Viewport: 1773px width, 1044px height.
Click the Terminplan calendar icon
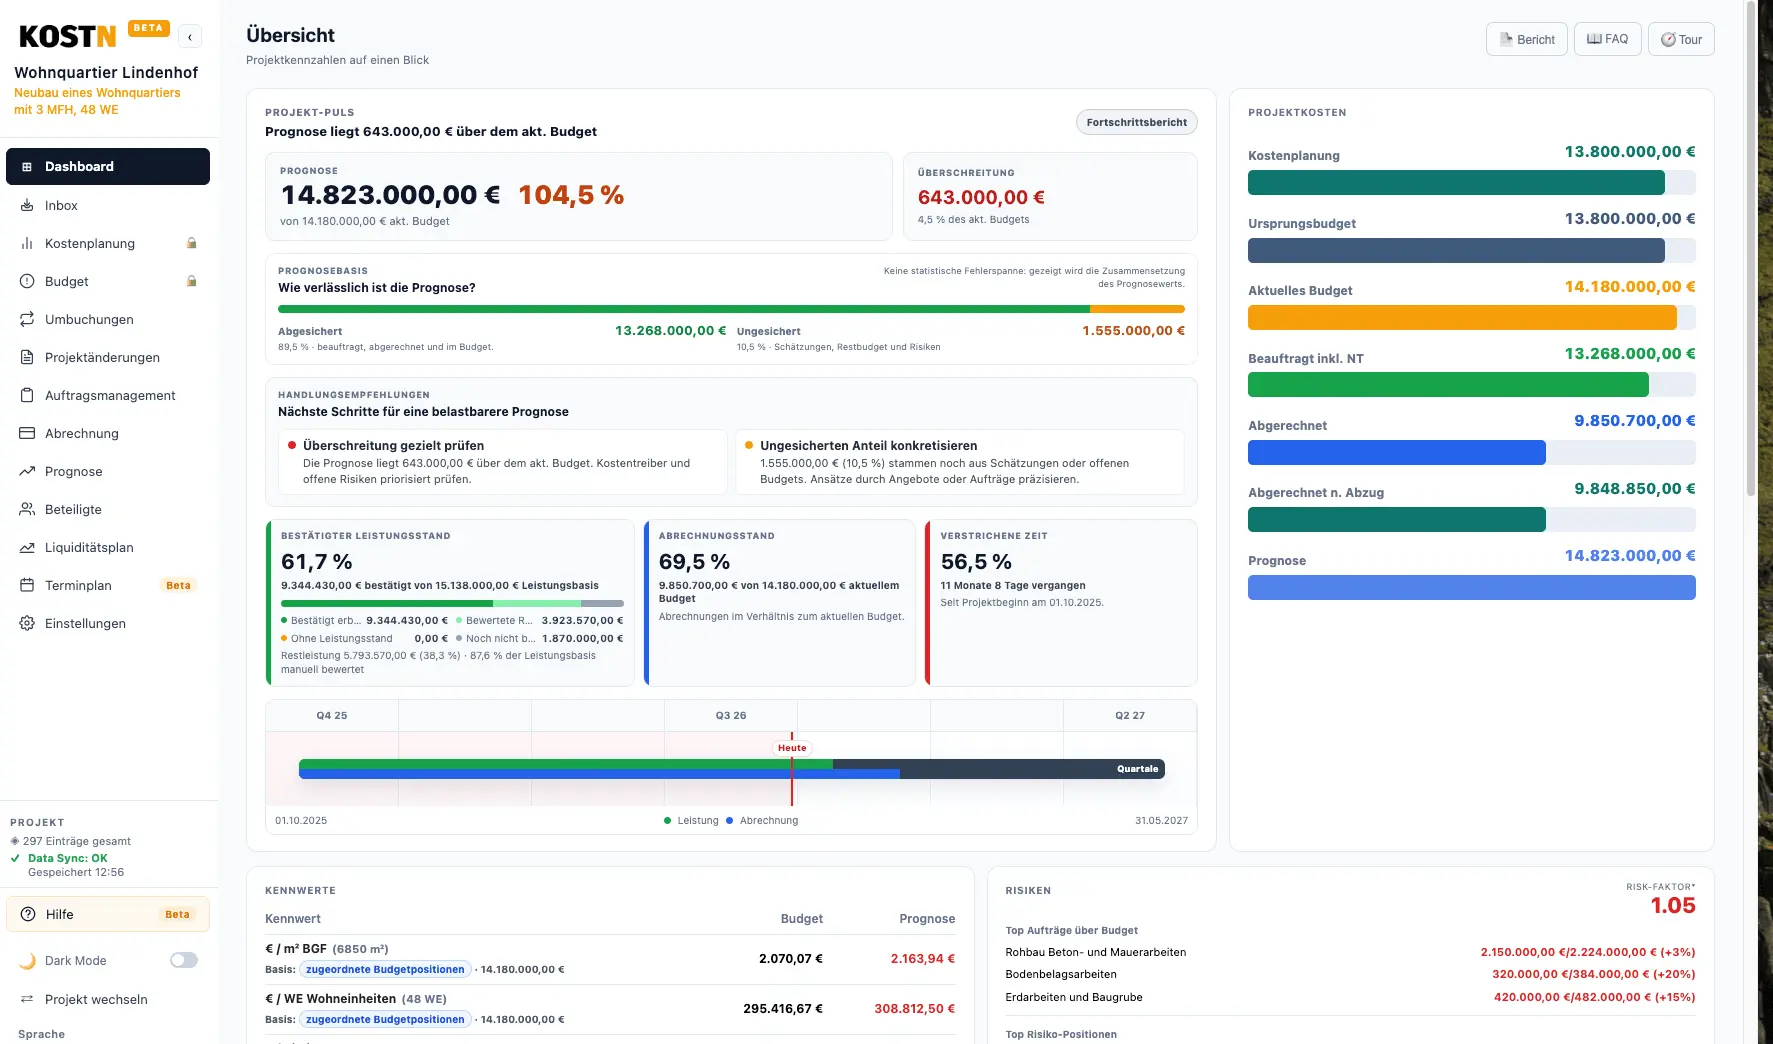tap(27, 585)
